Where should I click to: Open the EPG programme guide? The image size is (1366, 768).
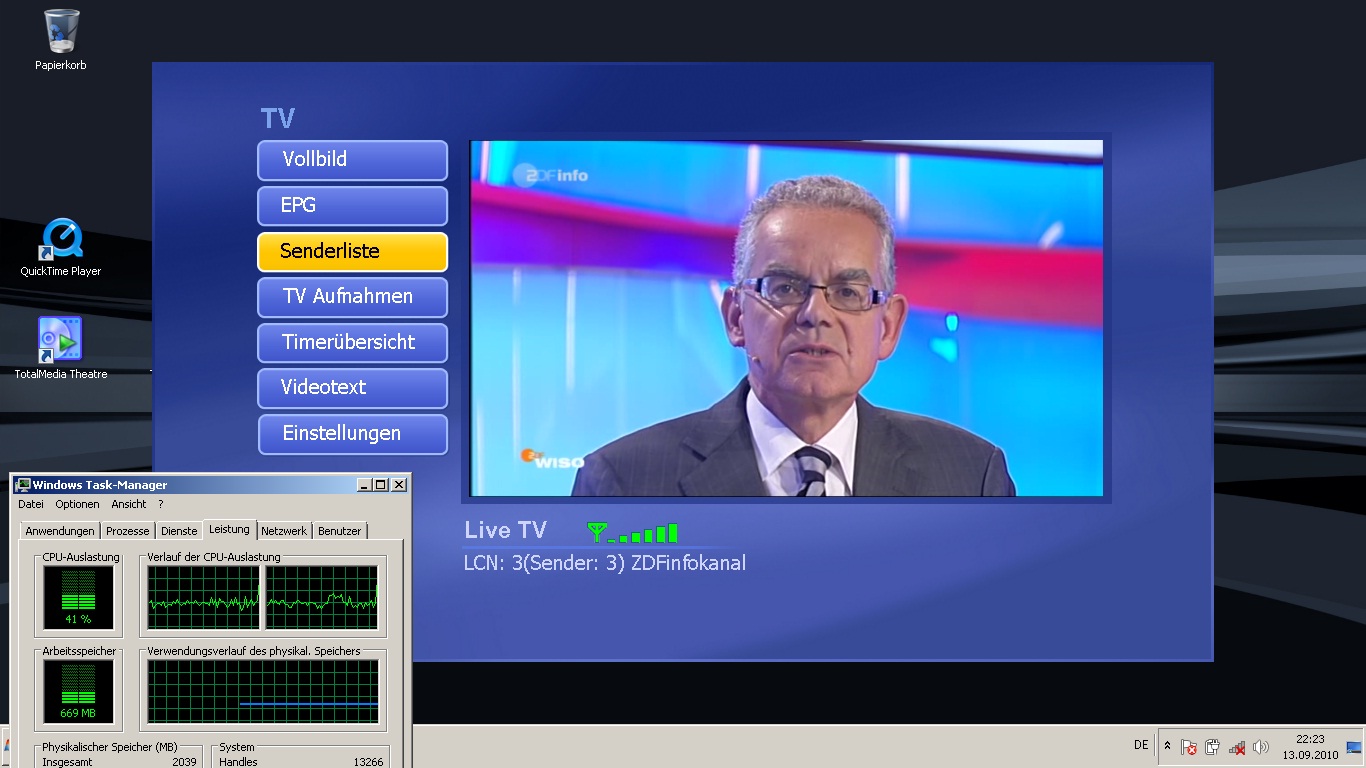[x=352, y=206]
